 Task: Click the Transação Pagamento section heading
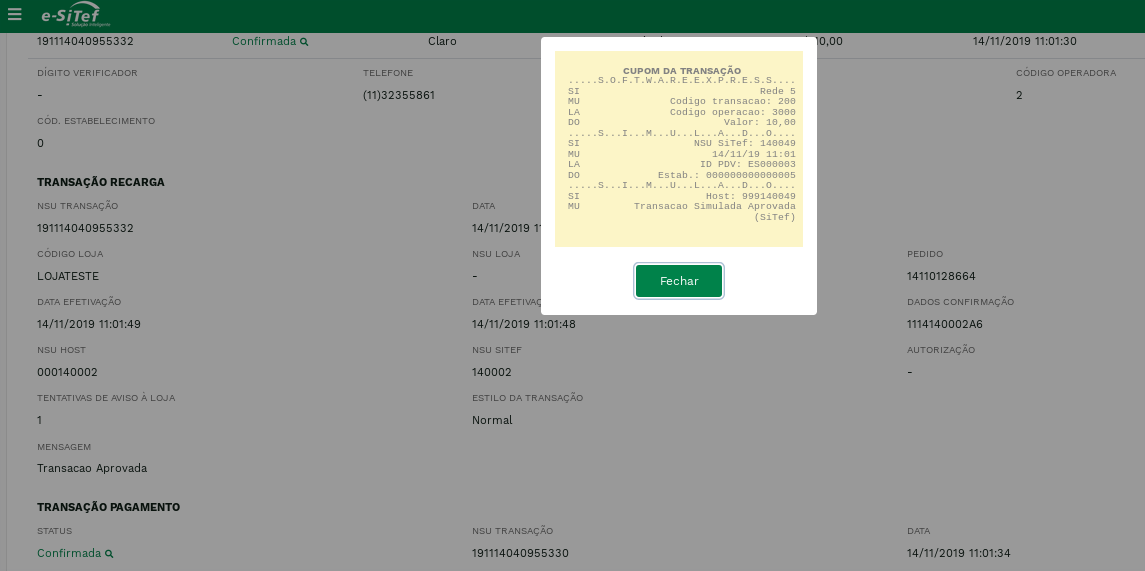108,507
